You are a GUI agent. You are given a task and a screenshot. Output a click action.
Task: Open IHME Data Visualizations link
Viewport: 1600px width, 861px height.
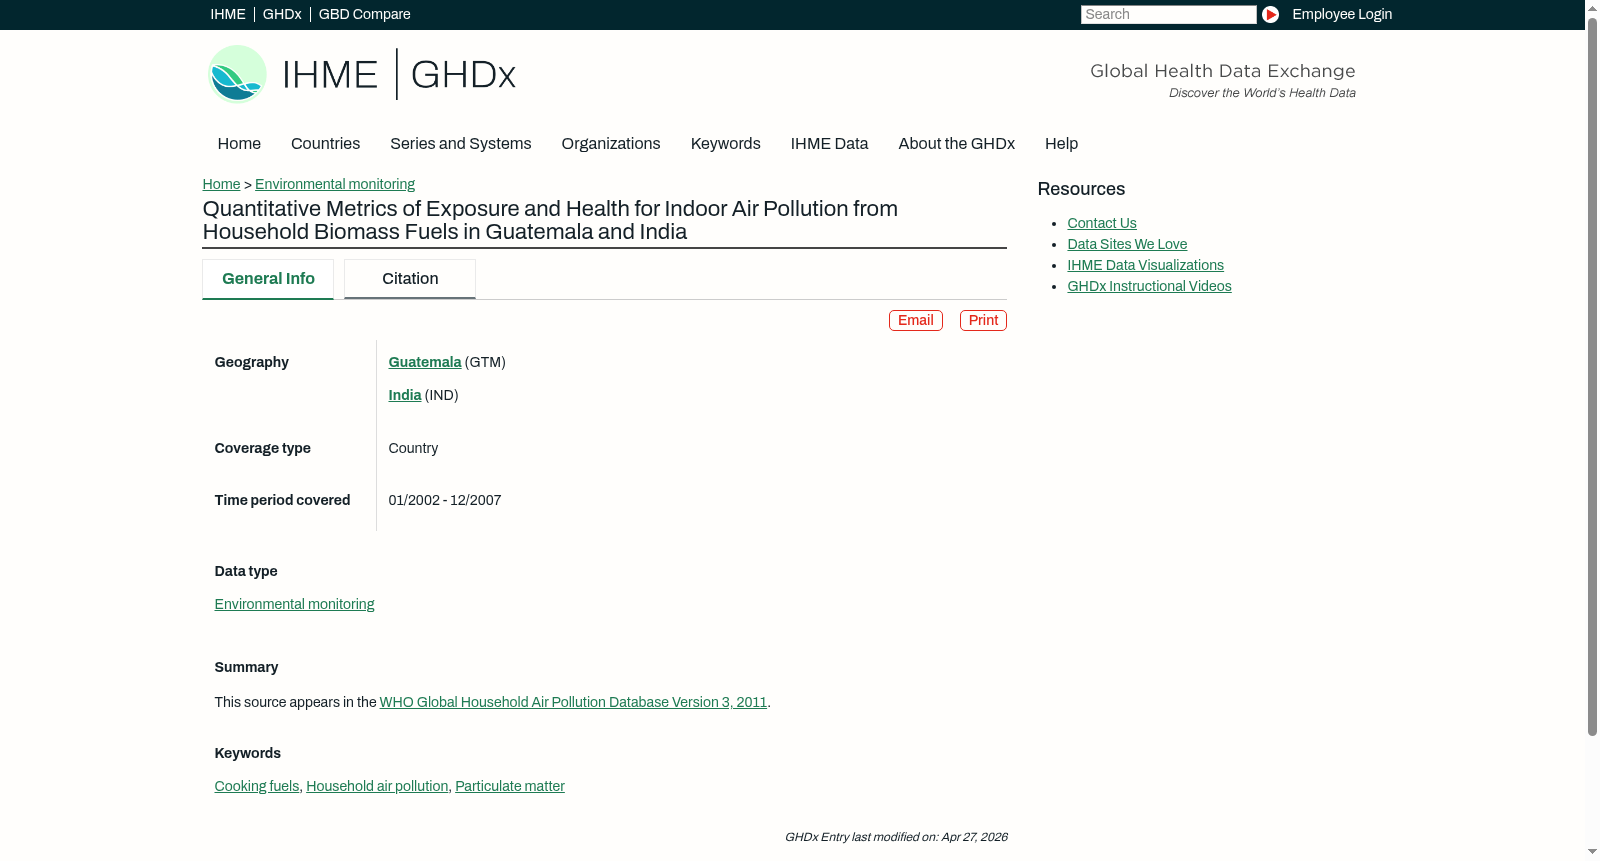click(x=1145, y=265)
